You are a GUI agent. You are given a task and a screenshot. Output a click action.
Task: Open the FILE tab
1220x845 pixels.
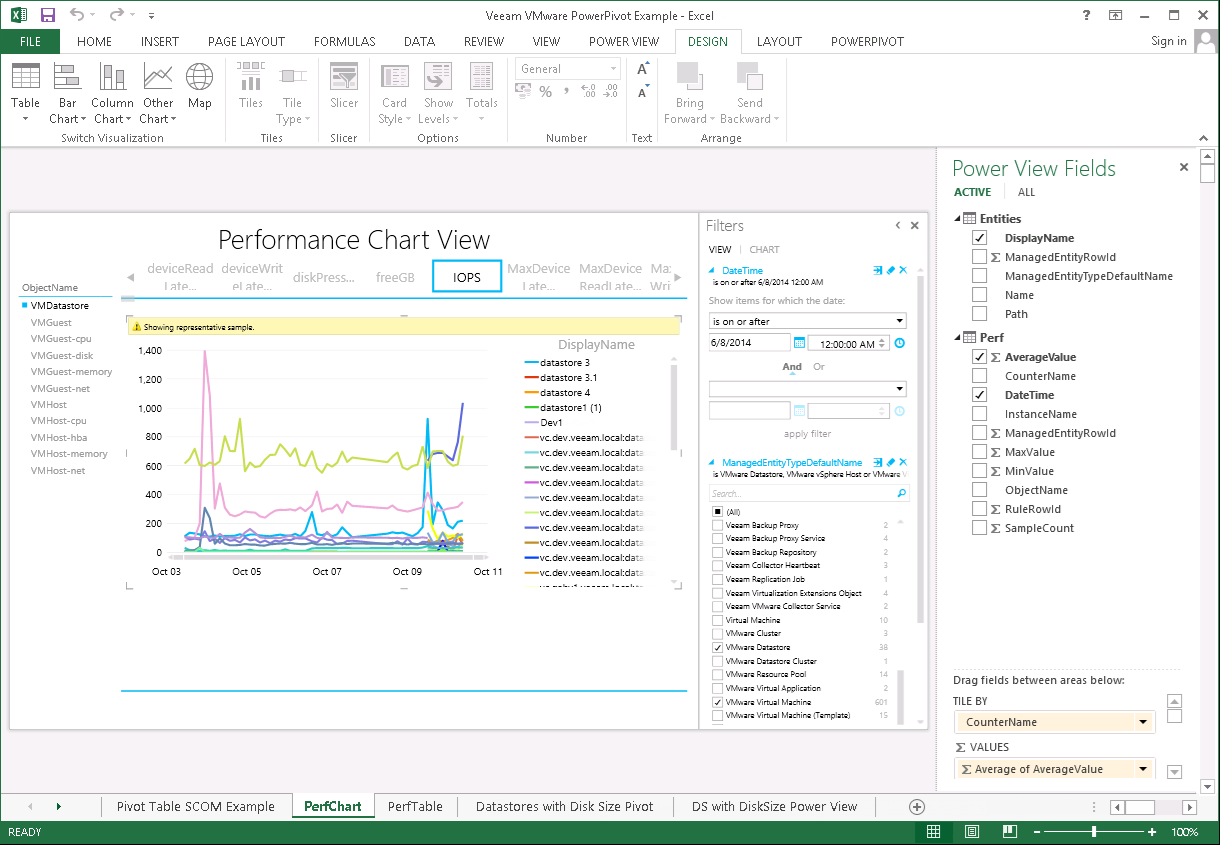click(30, 41)
